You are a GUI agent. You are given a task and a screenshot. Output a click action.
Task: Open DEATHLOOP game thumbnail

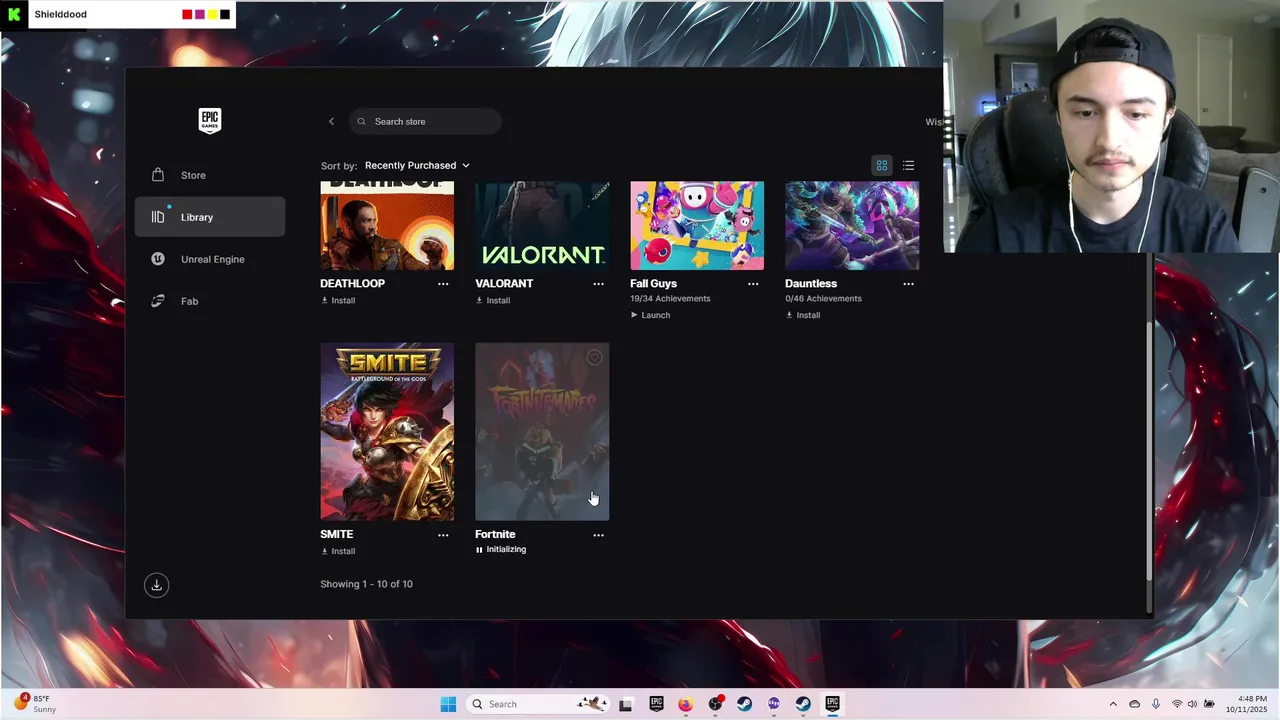click(387, 226)
